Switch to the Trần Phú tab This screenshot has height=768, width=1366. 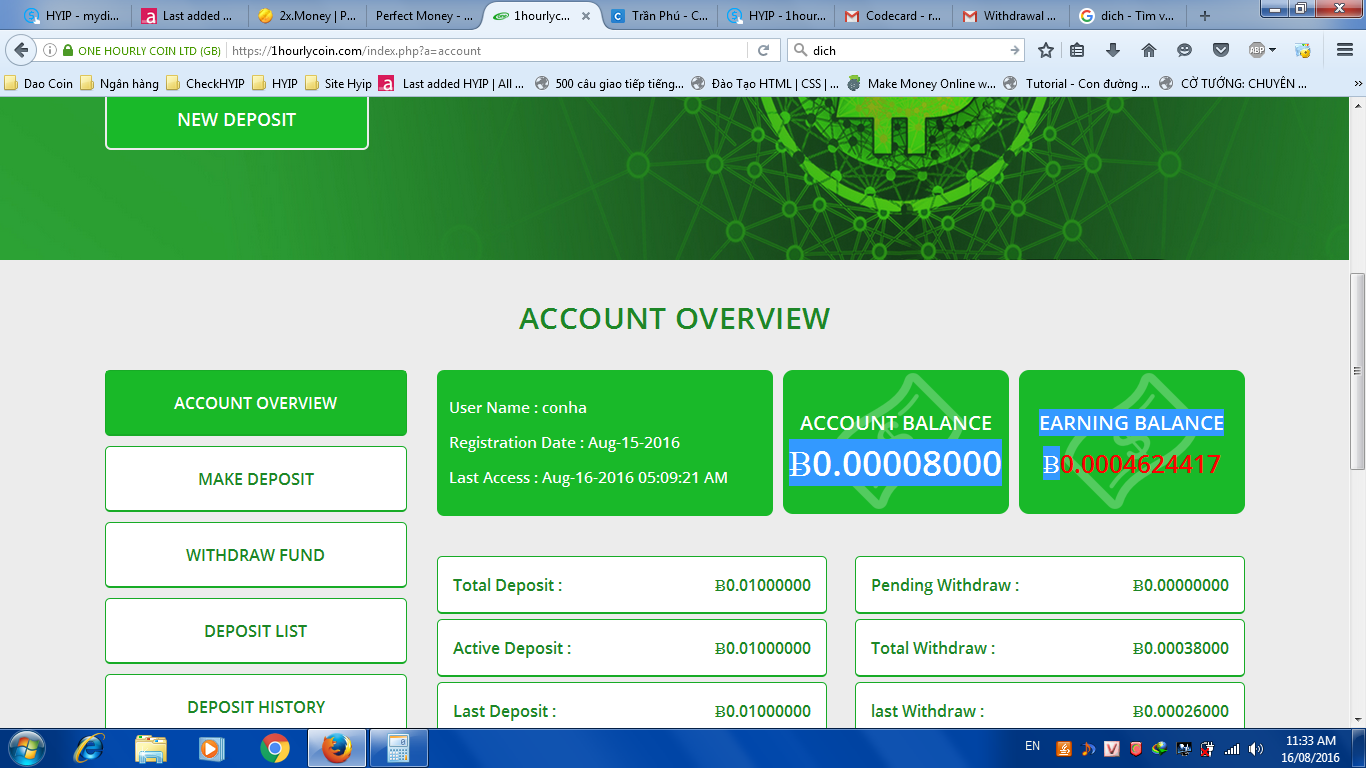660,16
